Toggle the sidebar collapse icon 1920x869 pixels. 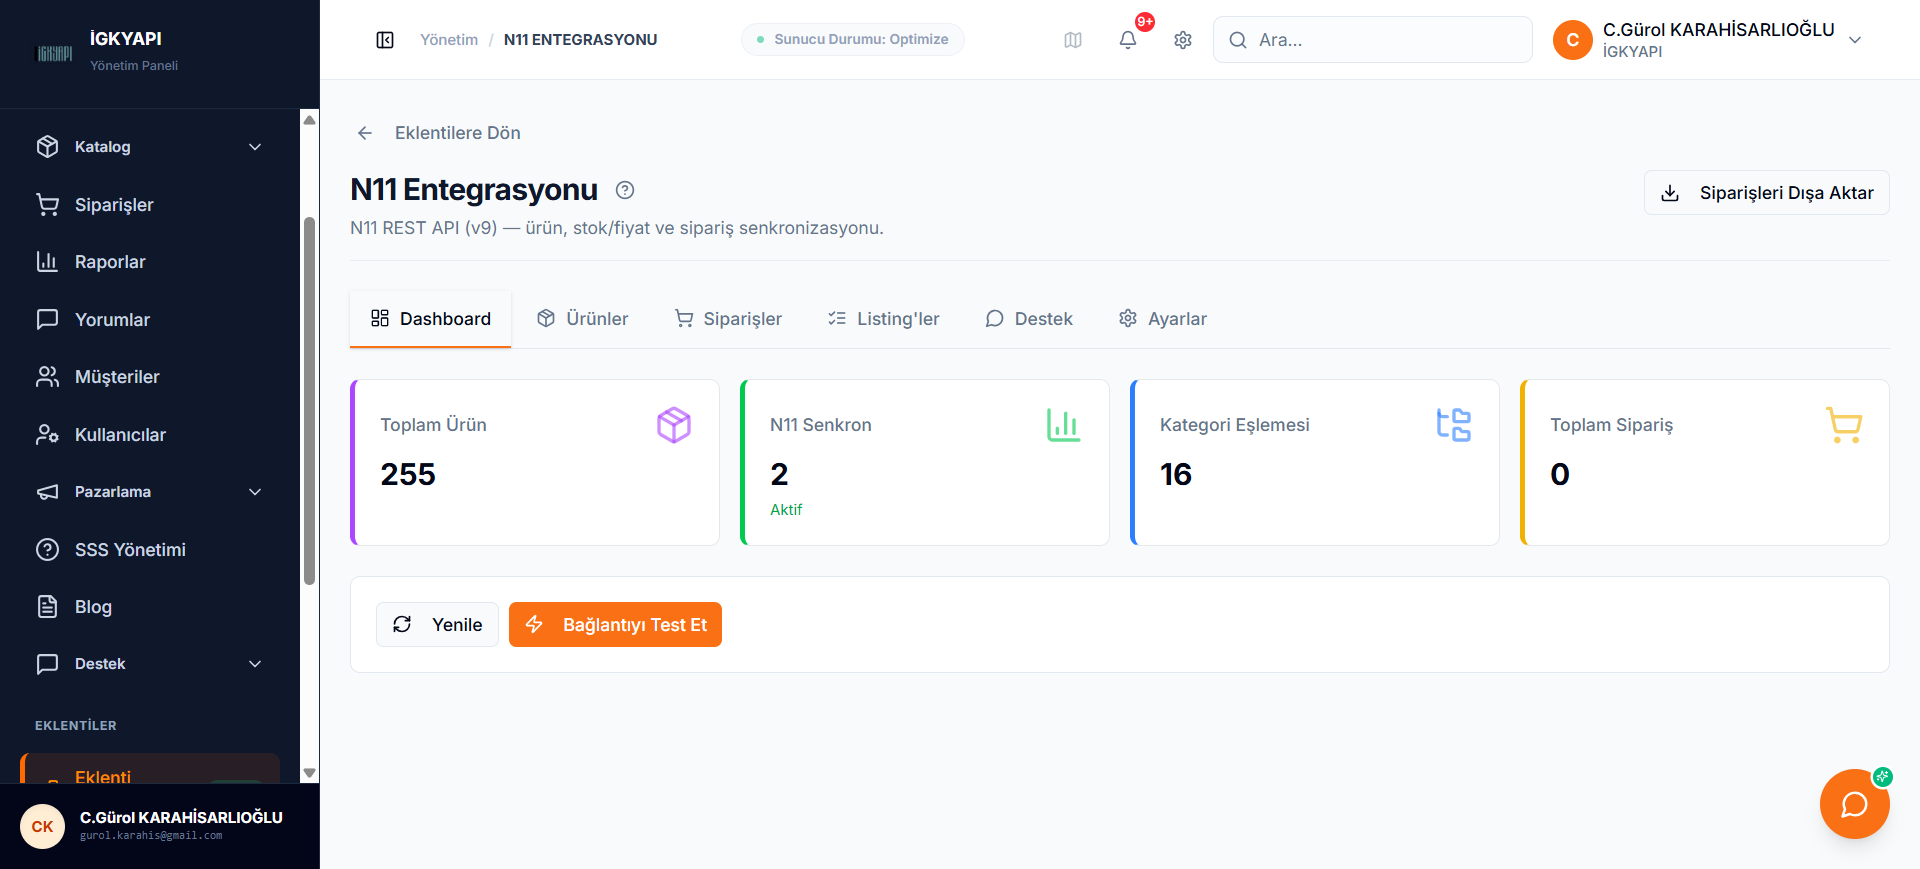385,40
